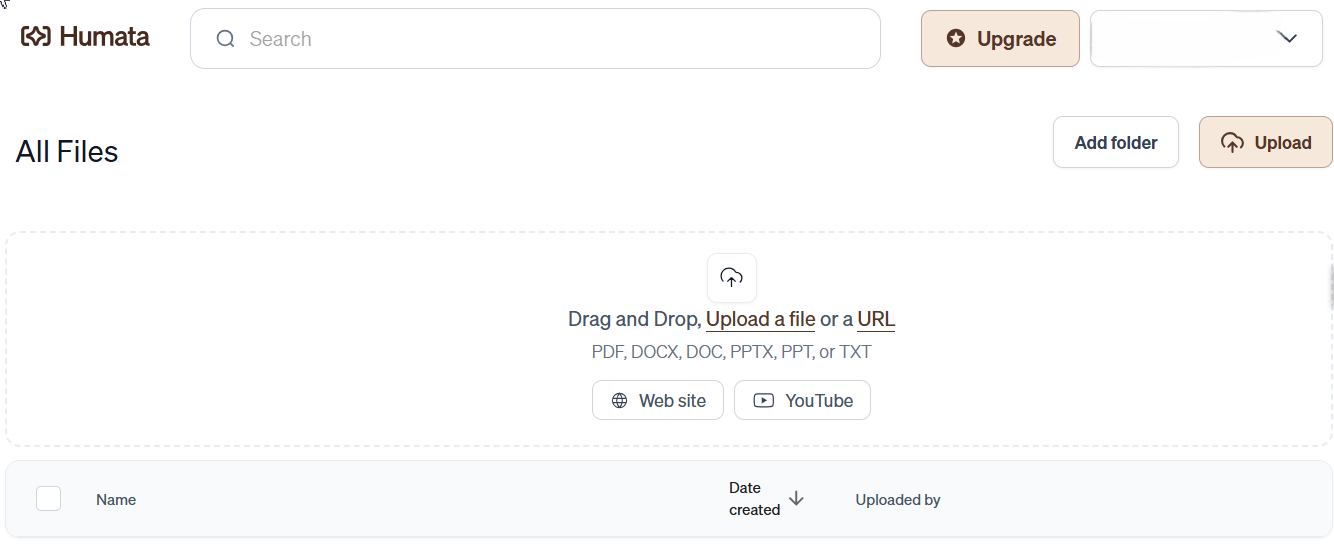Sort by the Date created column header
The image size is (1334, 551).
point(754,498)
